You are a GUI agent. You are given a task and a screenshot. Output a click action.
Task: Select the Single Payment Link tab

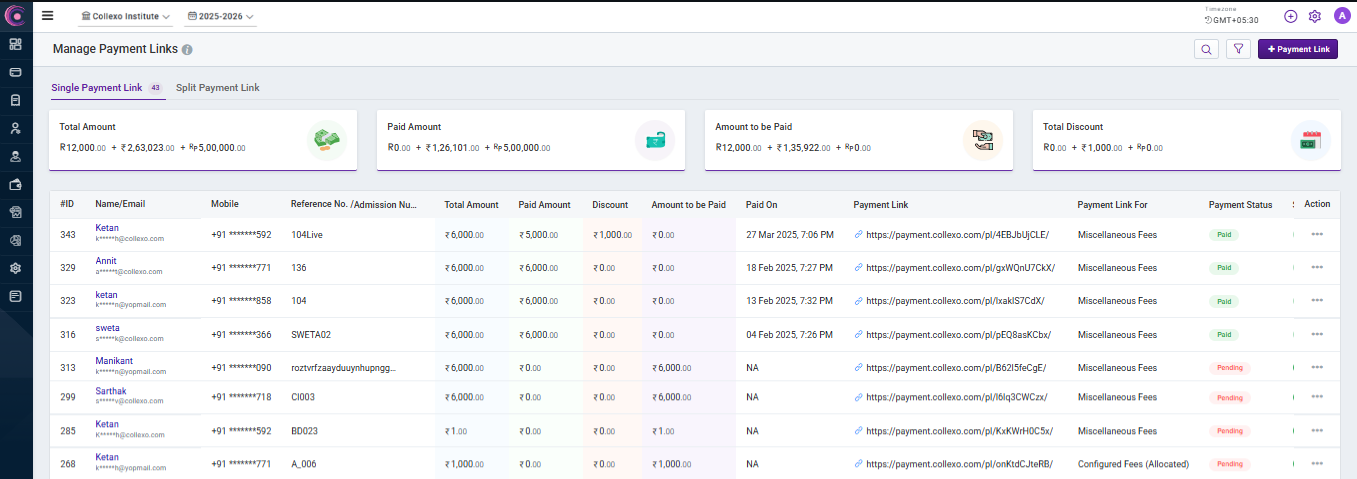97,88
